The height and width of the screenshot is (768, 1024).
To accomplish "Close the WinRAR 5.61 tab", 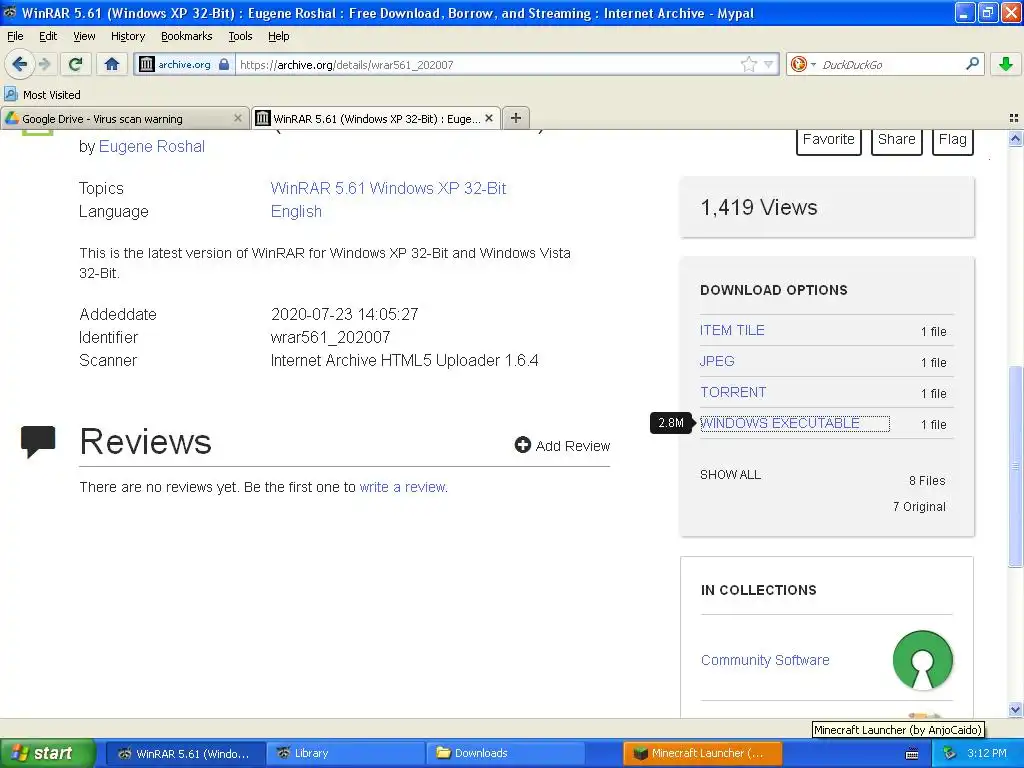I will tap(488, 118).
